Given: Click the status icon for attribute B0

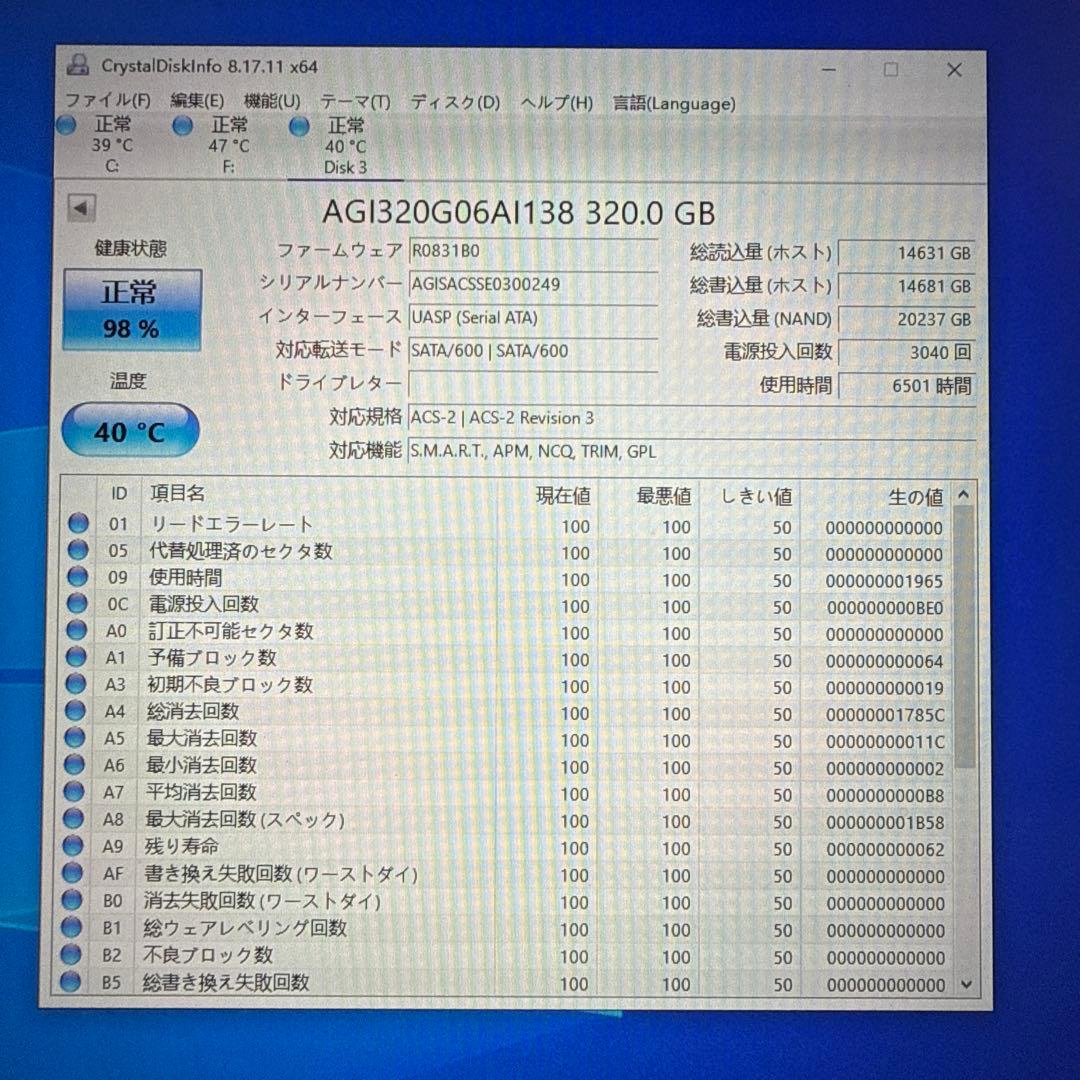Looking at the screenshot, I should point(72,900).
